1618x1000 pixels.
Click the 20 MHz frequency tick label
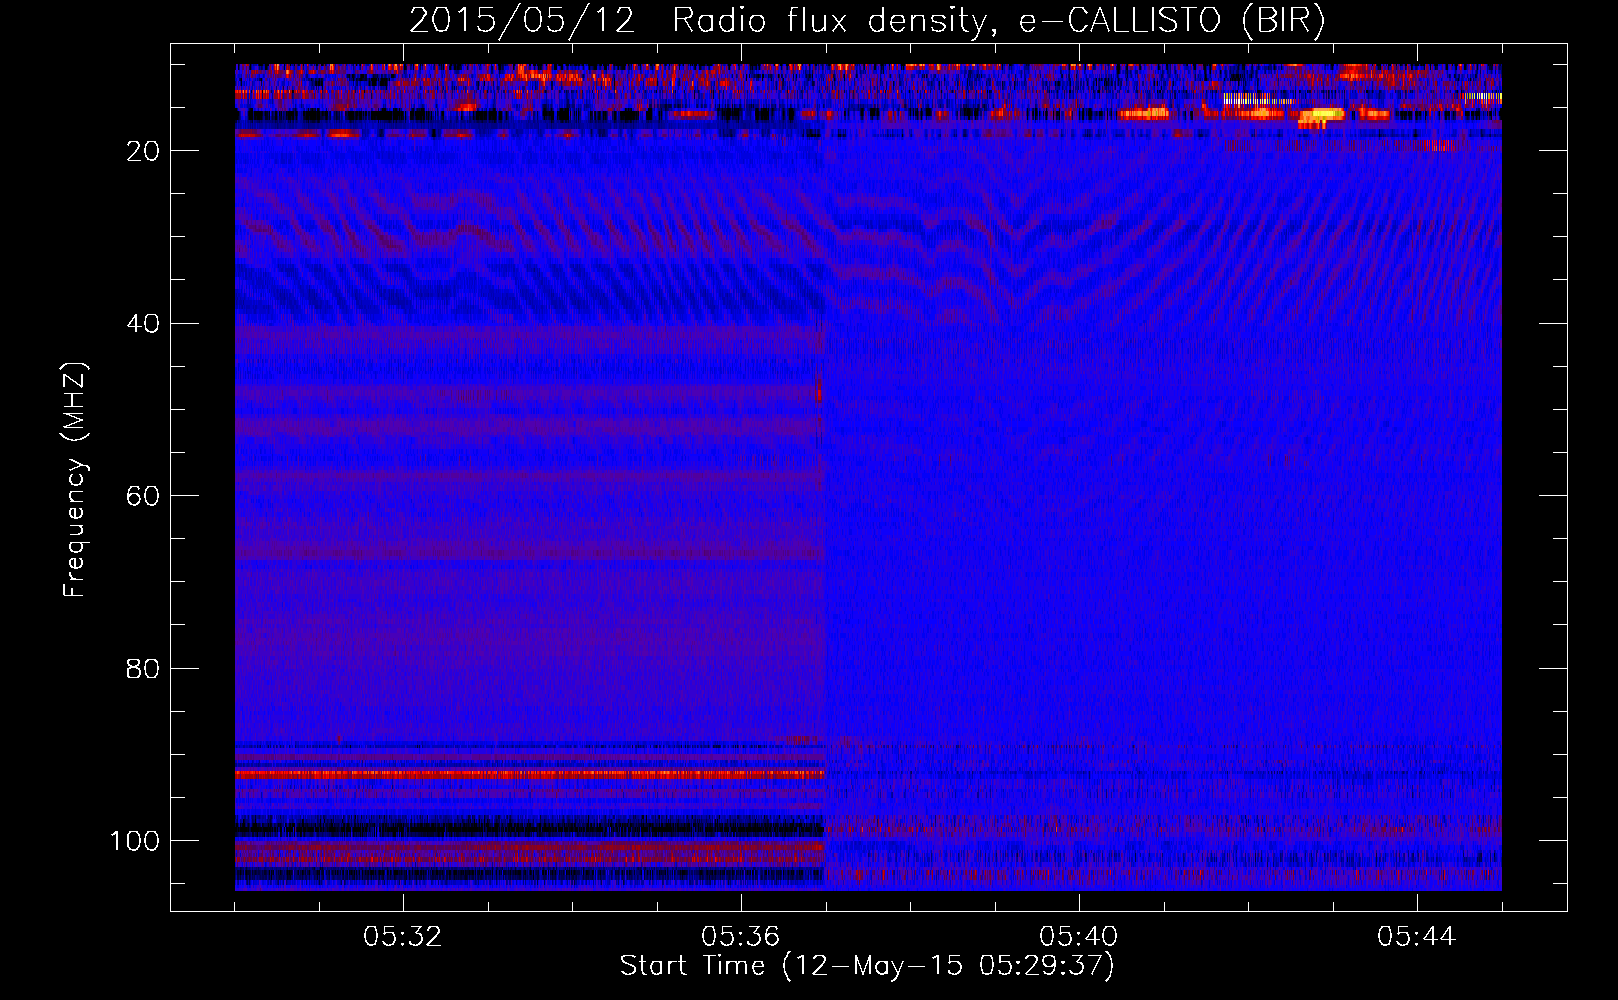144,151
